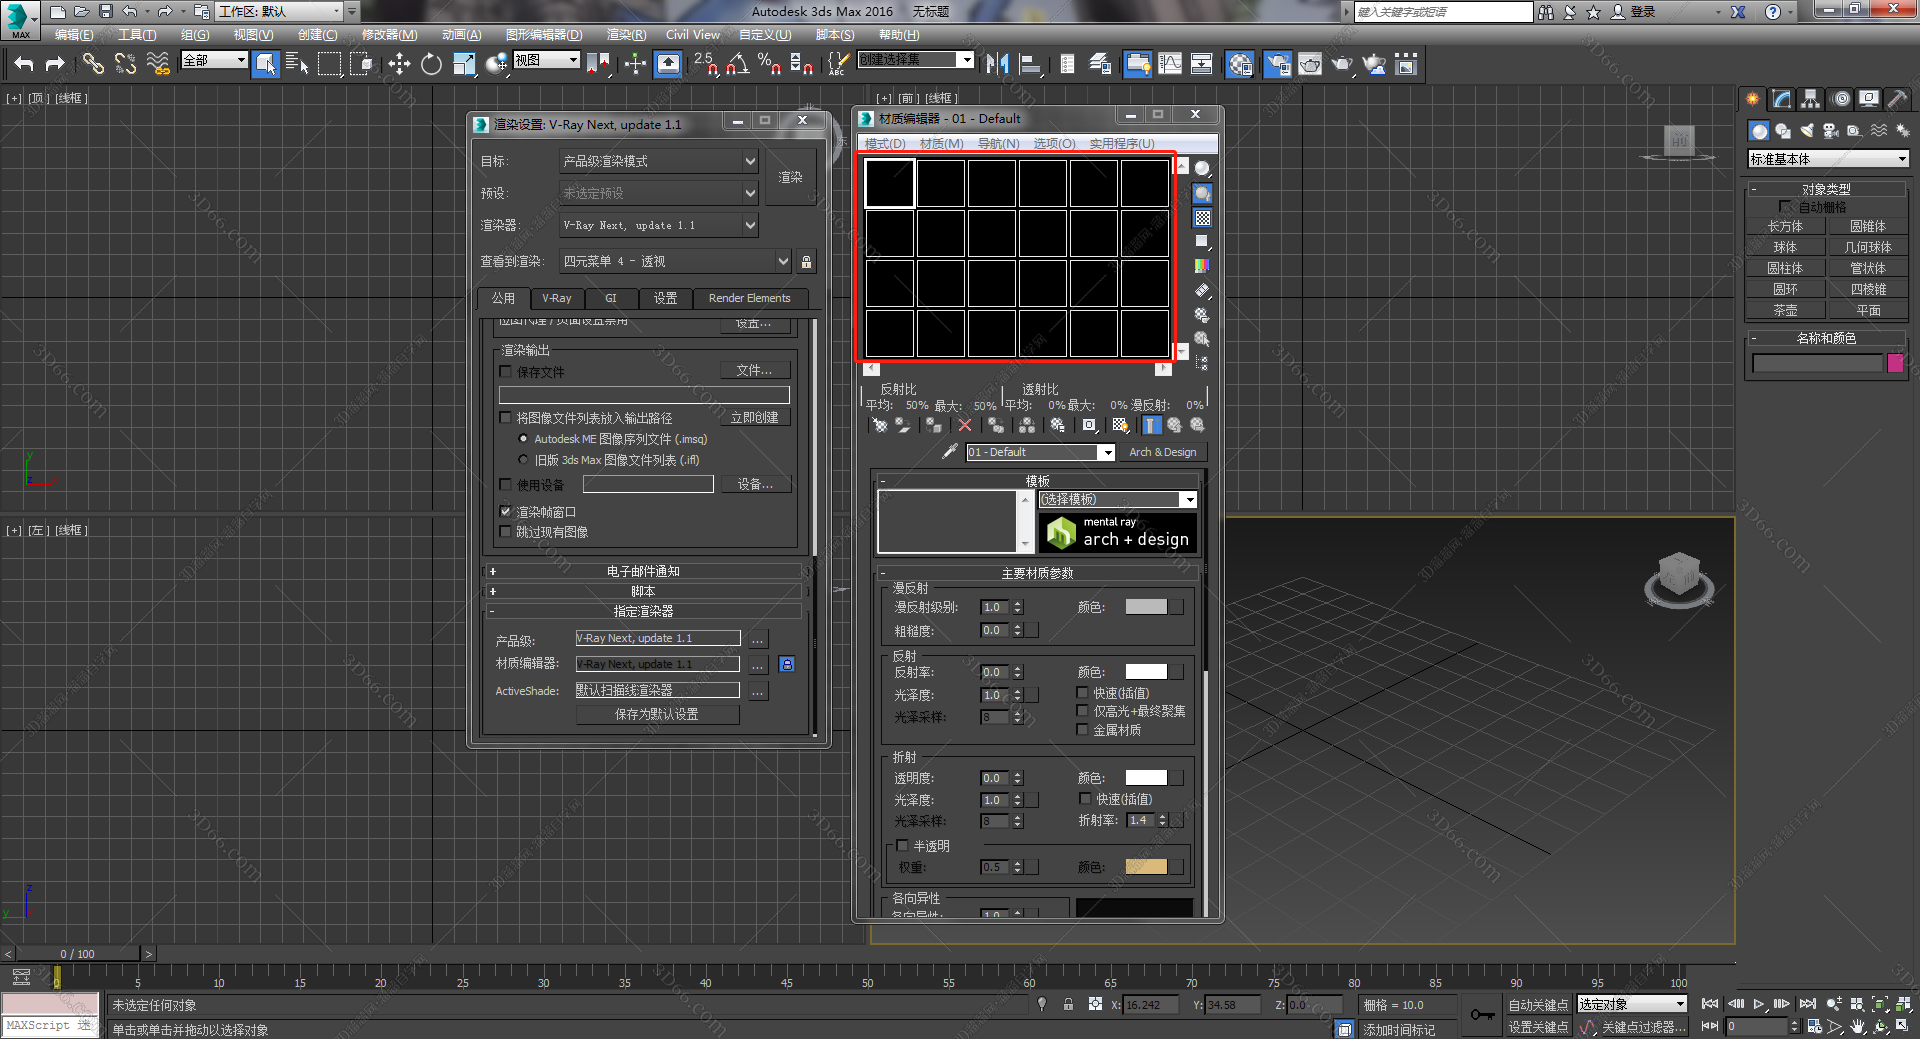This screenshot has width=1920, height=1039.
Task: Open the Rendered Frame Window icon
Action: 1310,65
